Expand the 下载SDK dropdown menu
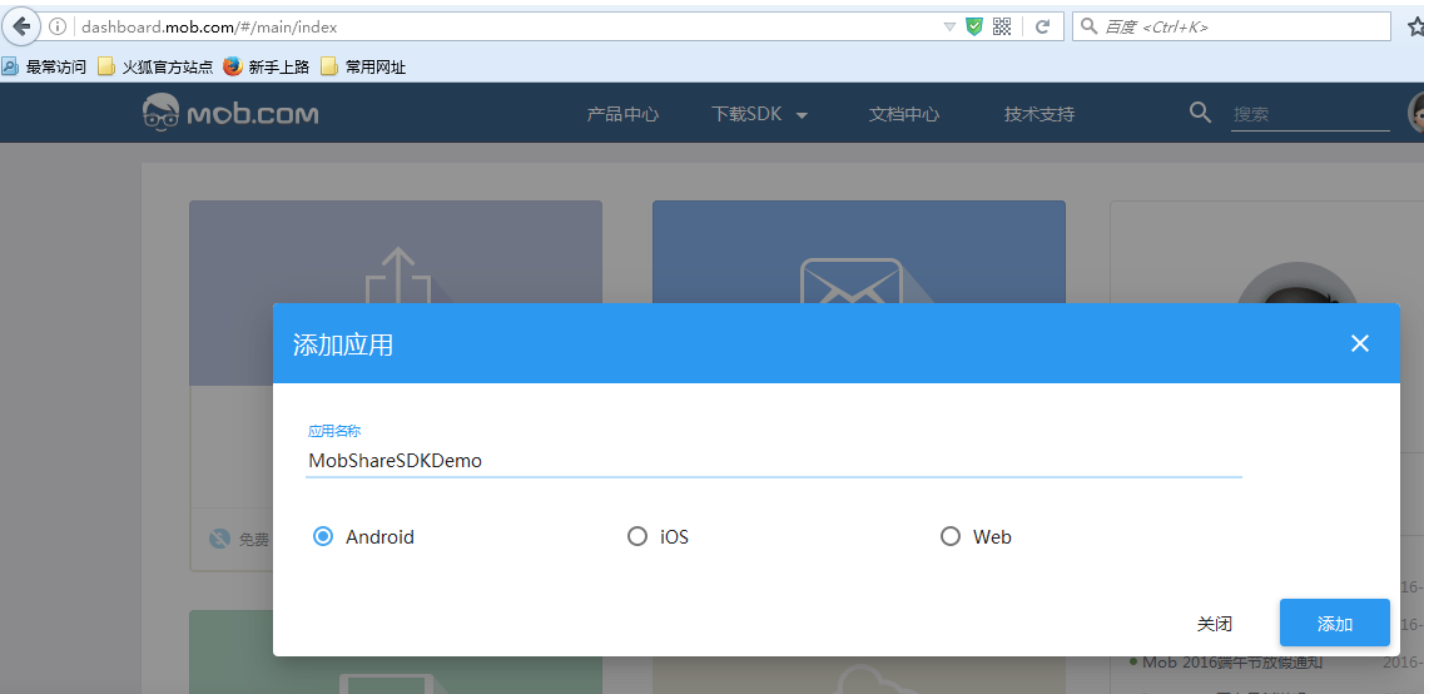Image resolution: width=1430 pixels, height=694 pixels. 759,114
